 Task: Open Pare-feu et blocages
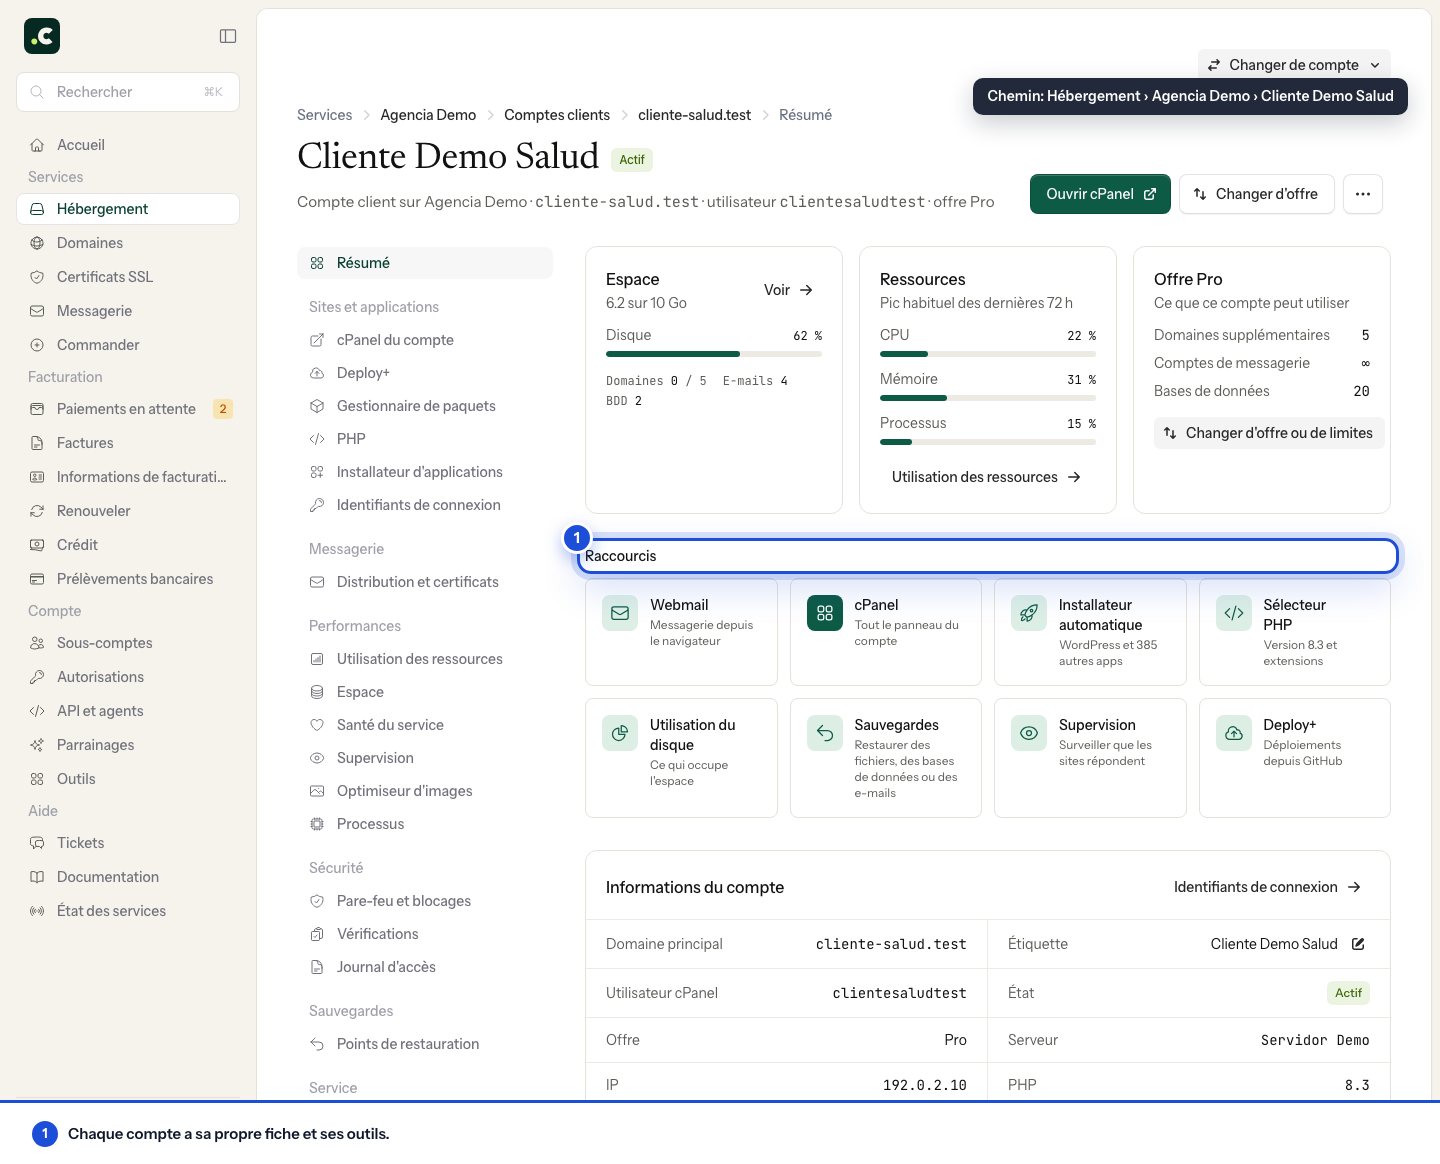(425, 901)
